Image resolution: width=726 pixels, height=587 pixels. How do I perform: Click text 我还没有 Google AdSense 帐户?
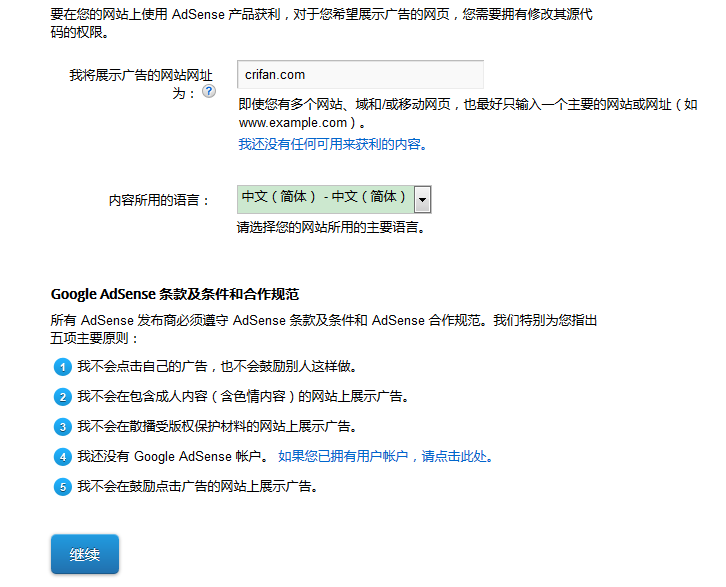[x=173, y=456]
